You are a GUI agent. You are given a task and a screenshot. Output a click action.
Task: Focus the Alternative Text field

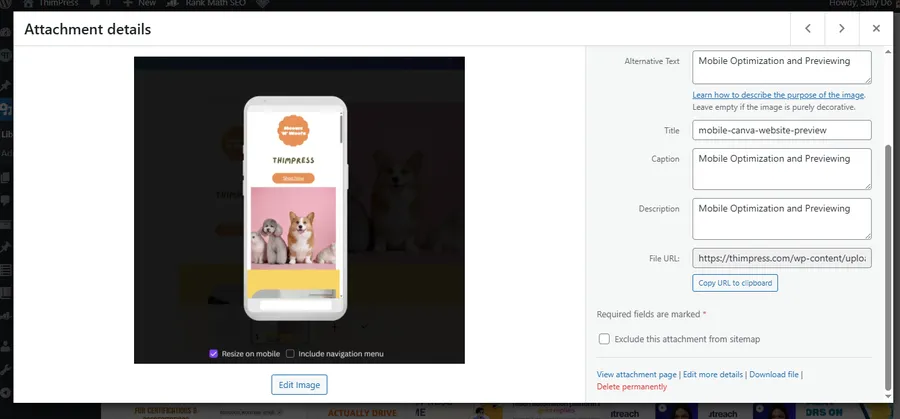click(781, 68)
